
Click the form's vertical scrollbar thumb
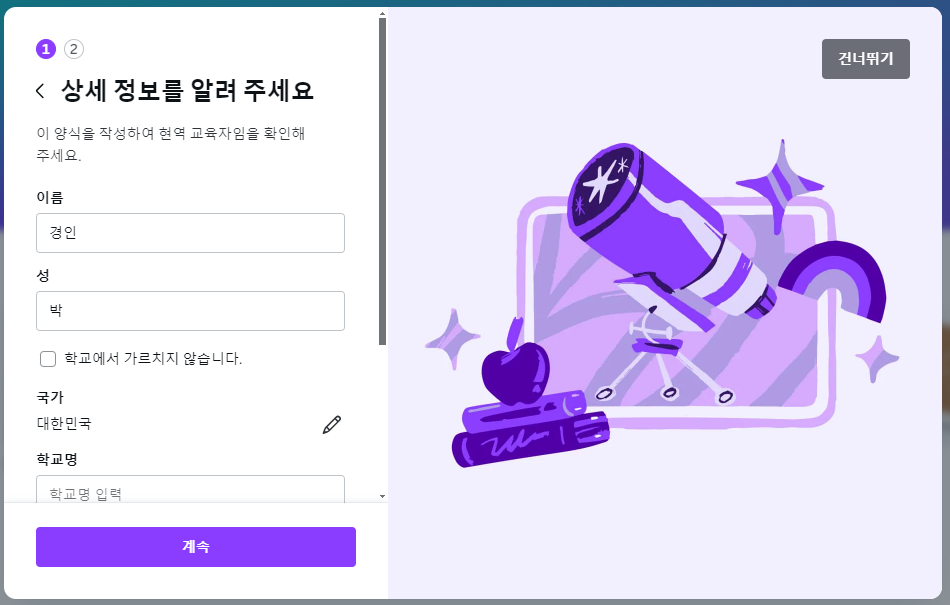pyautogui.click(x=382, y=182)
